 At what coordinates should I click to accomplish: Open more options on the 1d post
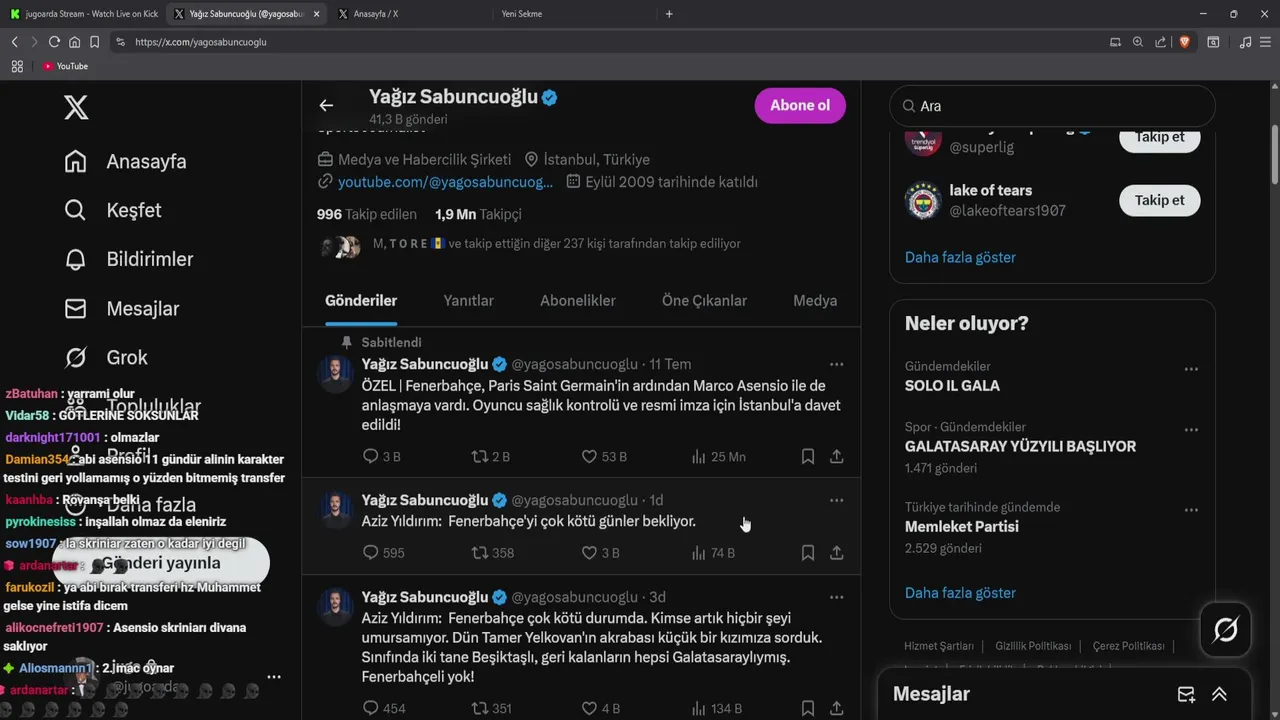[x=837, y=500]
